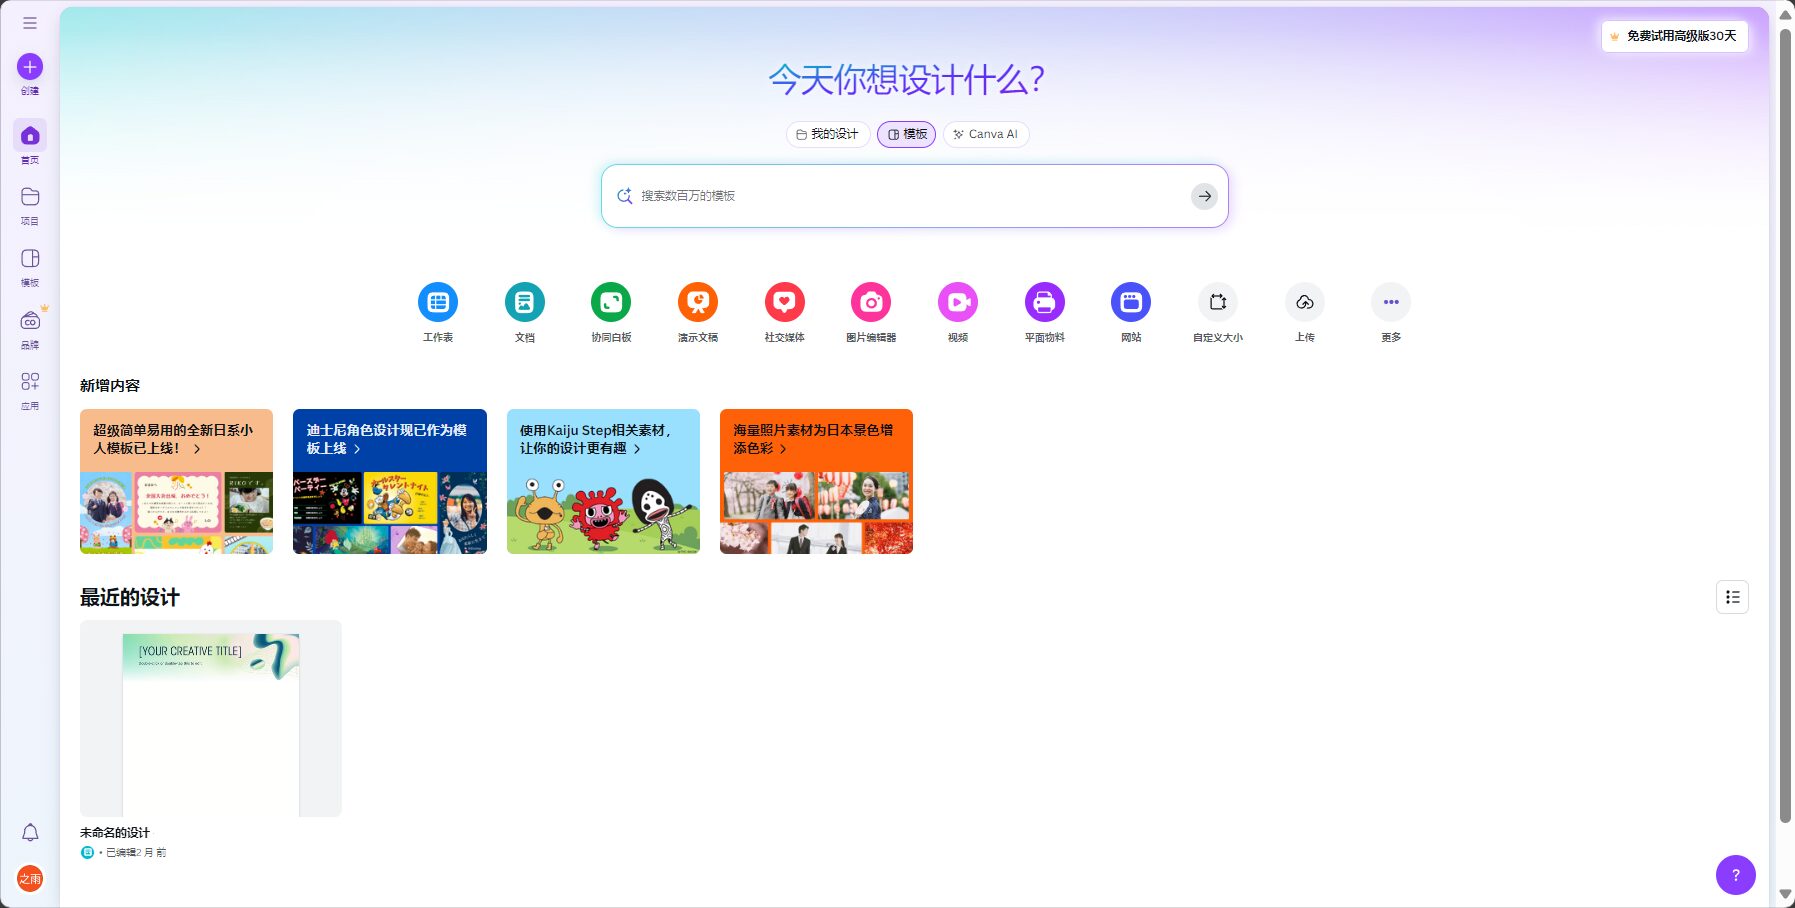Click the purple Create plus button
Image resolution: width=1795 pixels, height=908 pixels.
click(x=30, y=67)
